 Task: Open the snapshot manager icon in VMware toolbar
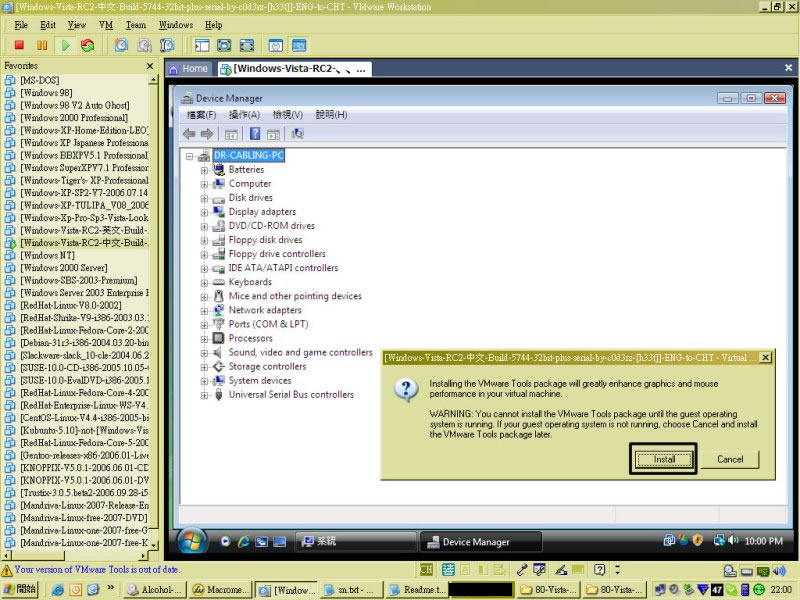coord(167,45)
